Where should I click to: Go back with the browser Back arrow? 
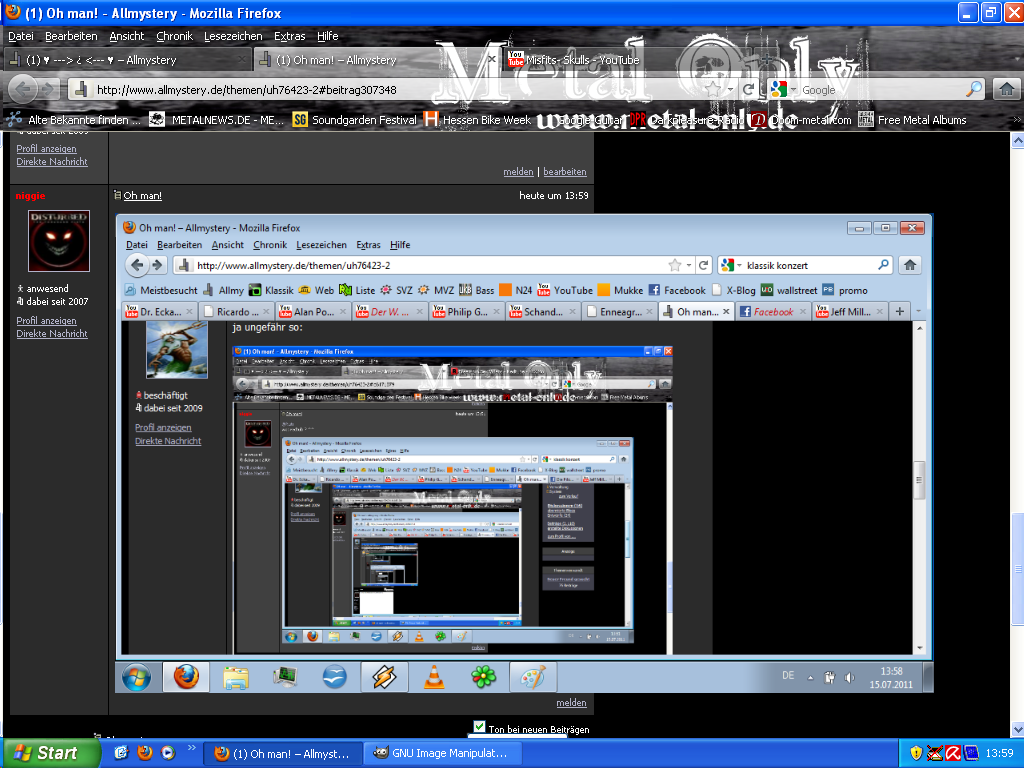pos(24,89)
